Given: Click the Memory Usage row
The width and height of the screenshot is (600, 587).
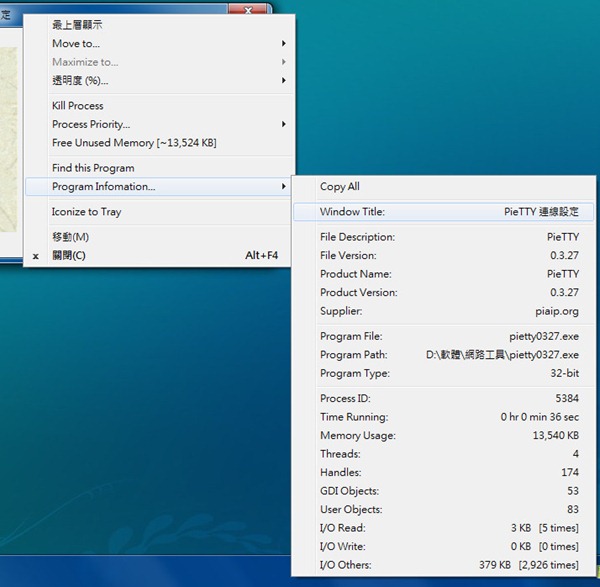Looking at the screenshot, I should pos(444,436).
